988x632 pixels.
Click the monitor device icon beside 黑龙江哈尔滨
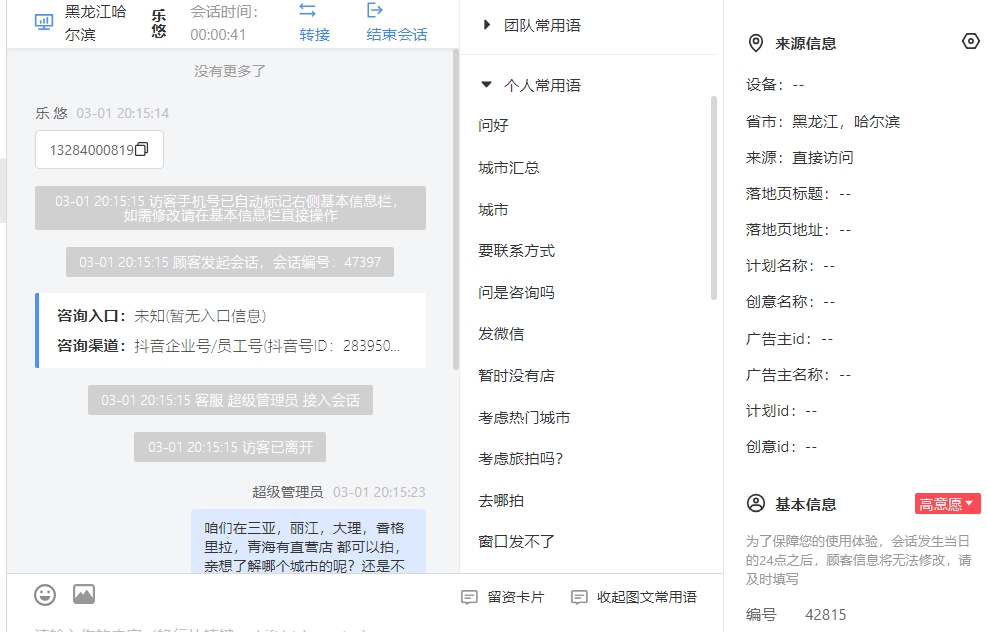[x=43, y=23]
